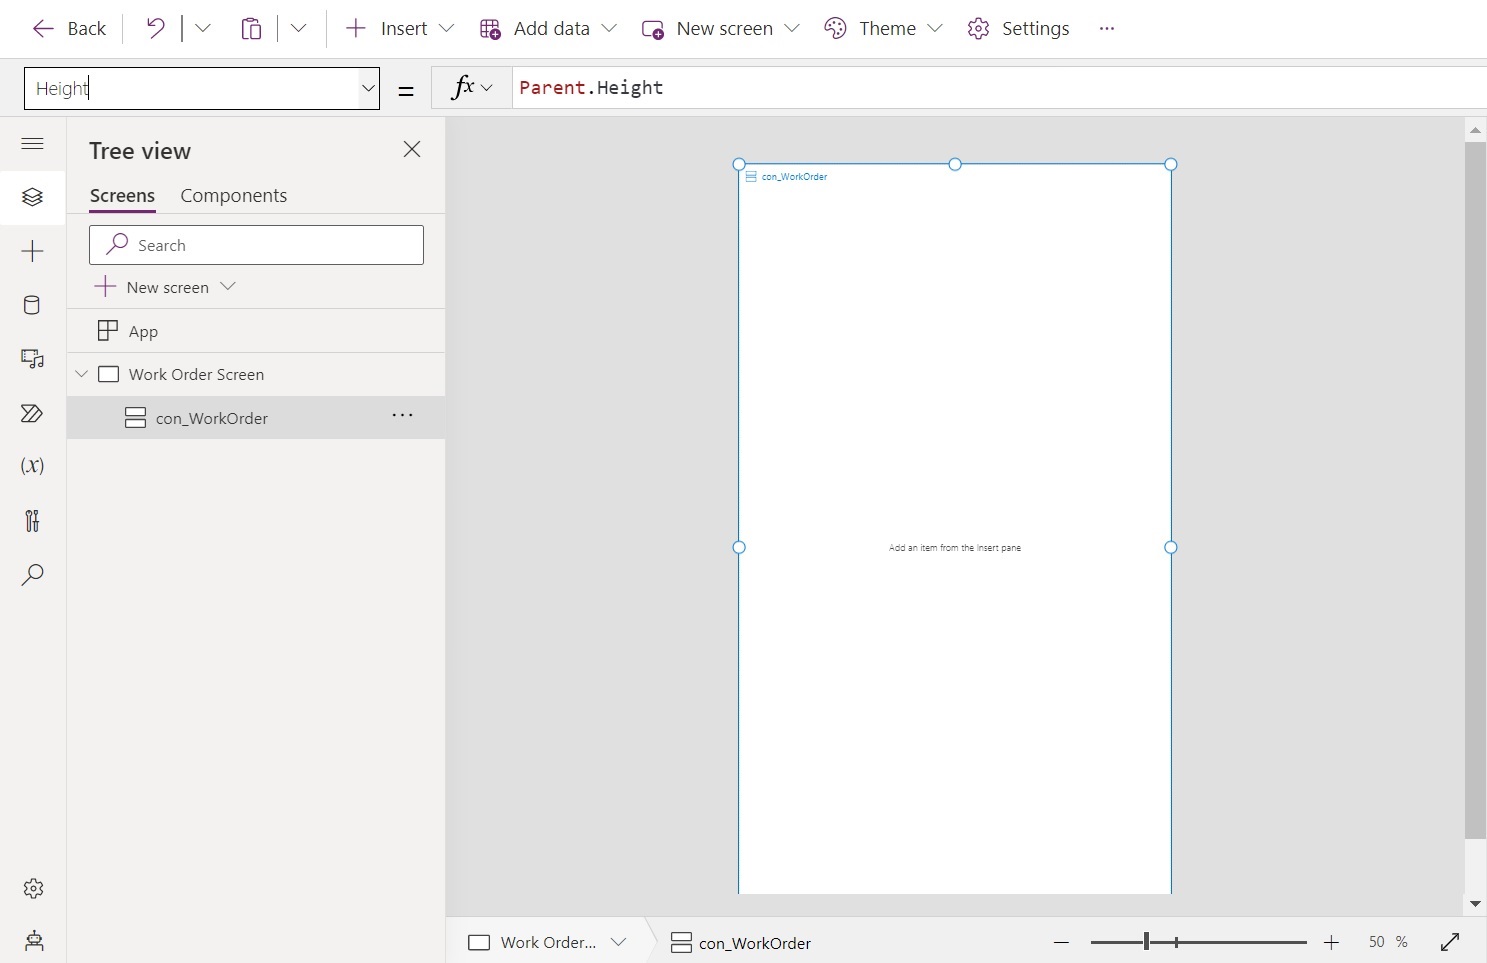
Task: Open the Data sources panel
Action: (x=32, y=305)
